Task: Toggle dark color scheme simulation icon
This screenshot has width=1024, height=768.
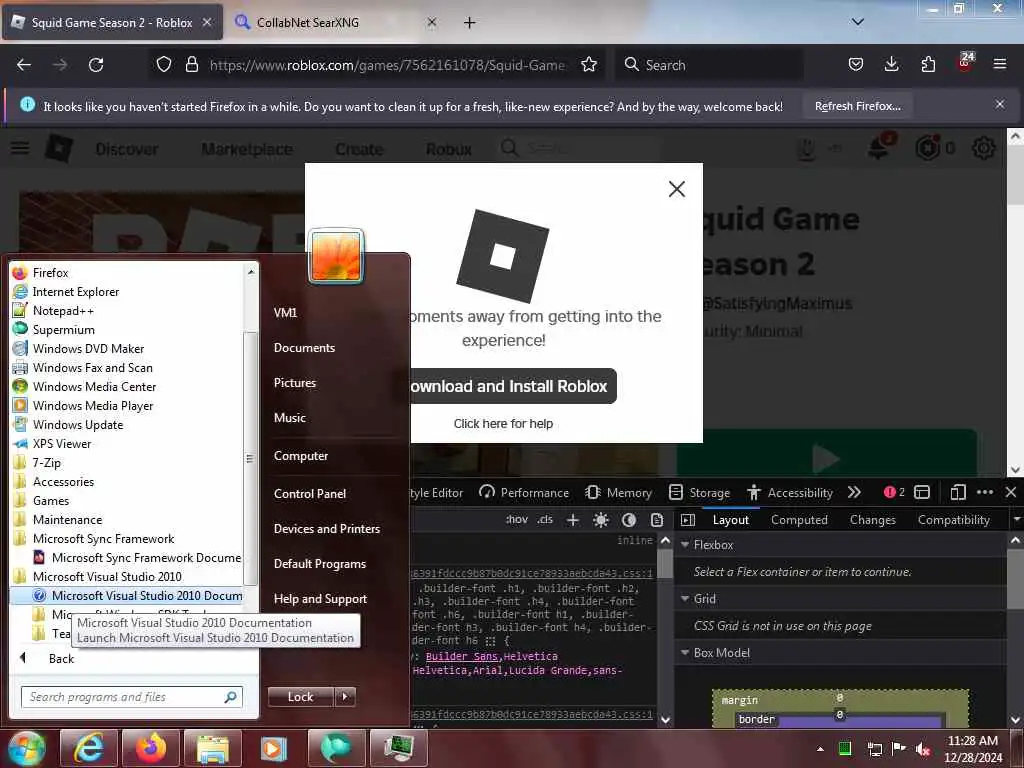Action: pos(629,520)
